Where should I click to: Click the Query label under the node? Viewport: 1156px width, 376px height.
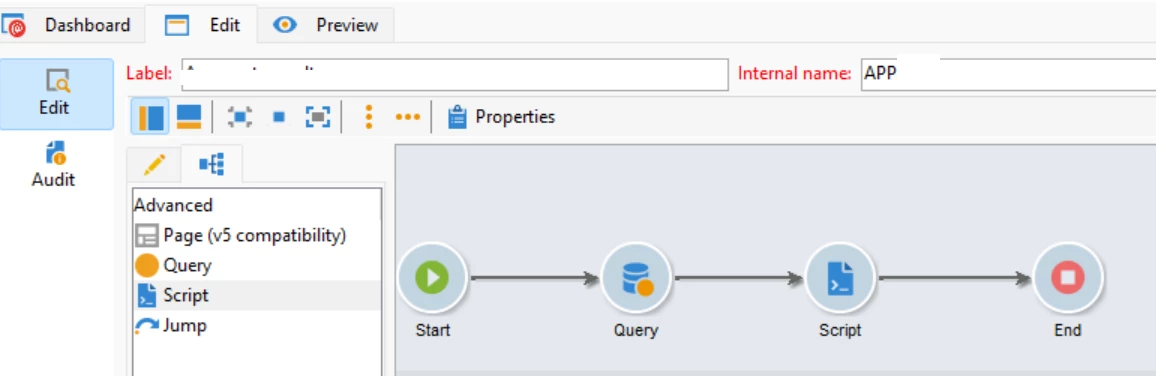click(636, 330)
